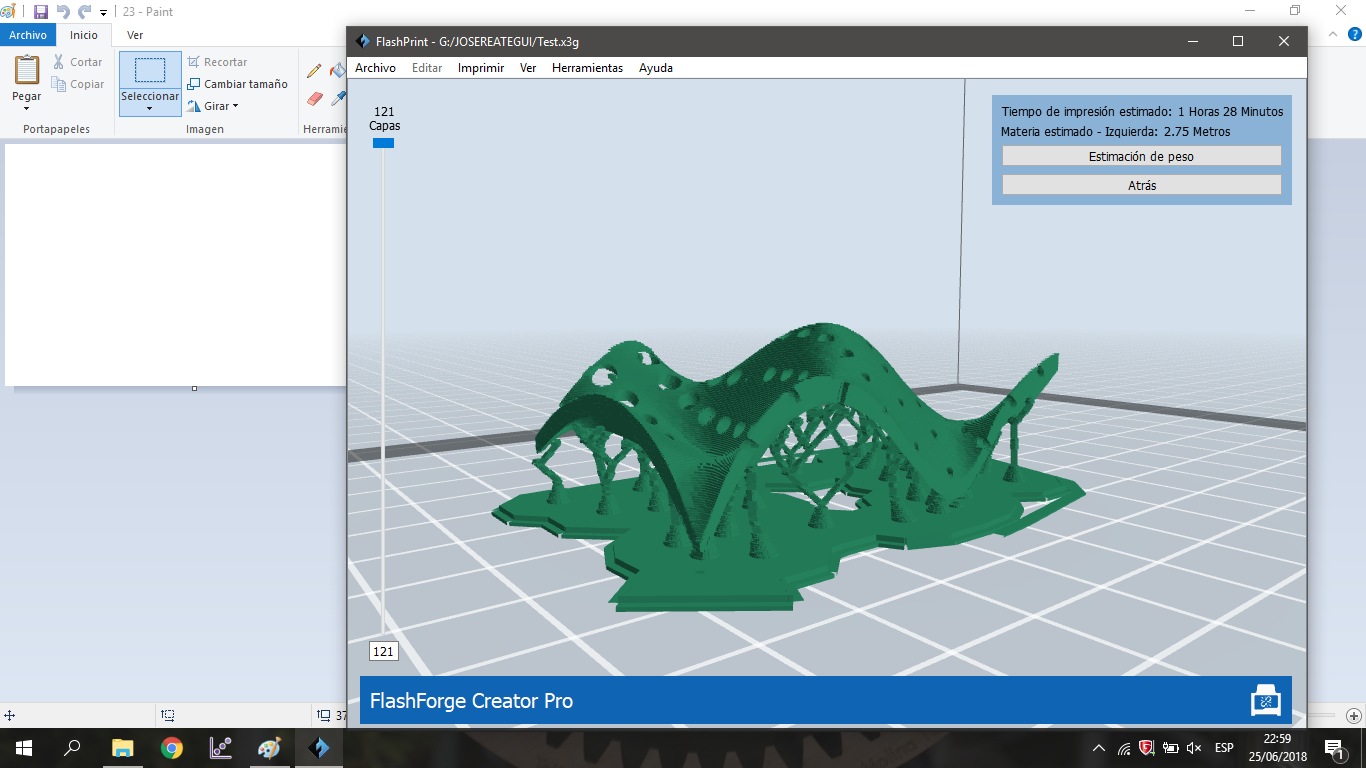1366x768 pixels.
Task: Open the Editar menu in FlashPrint
Action: 427,68
